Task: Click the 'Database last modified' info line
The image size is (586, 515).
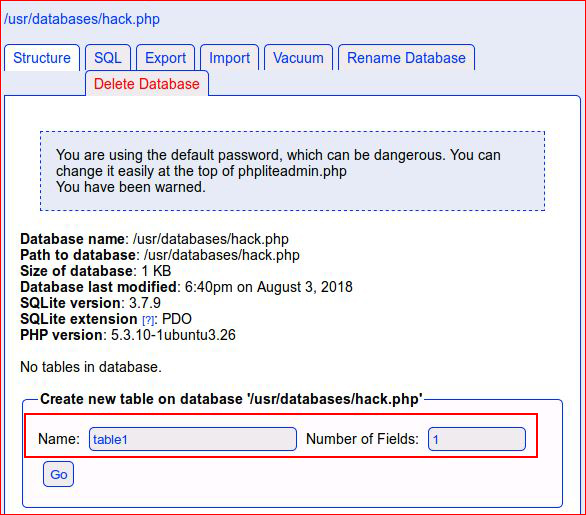Action: coord(186,287)
